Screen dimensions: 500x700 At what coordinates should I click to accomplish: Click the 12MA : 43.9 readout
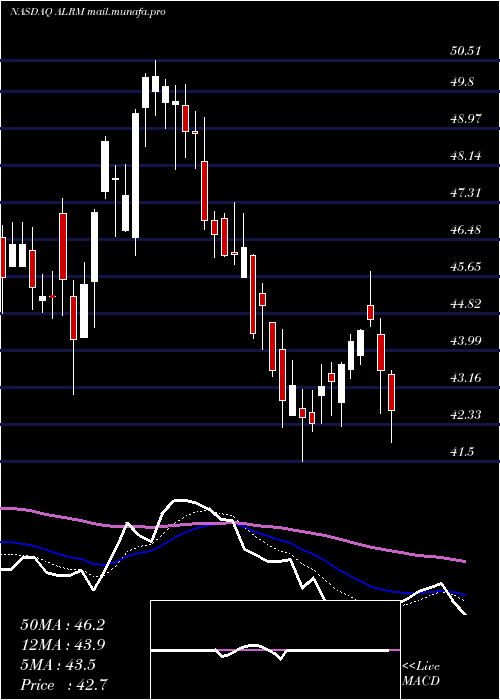click(62, 645)
